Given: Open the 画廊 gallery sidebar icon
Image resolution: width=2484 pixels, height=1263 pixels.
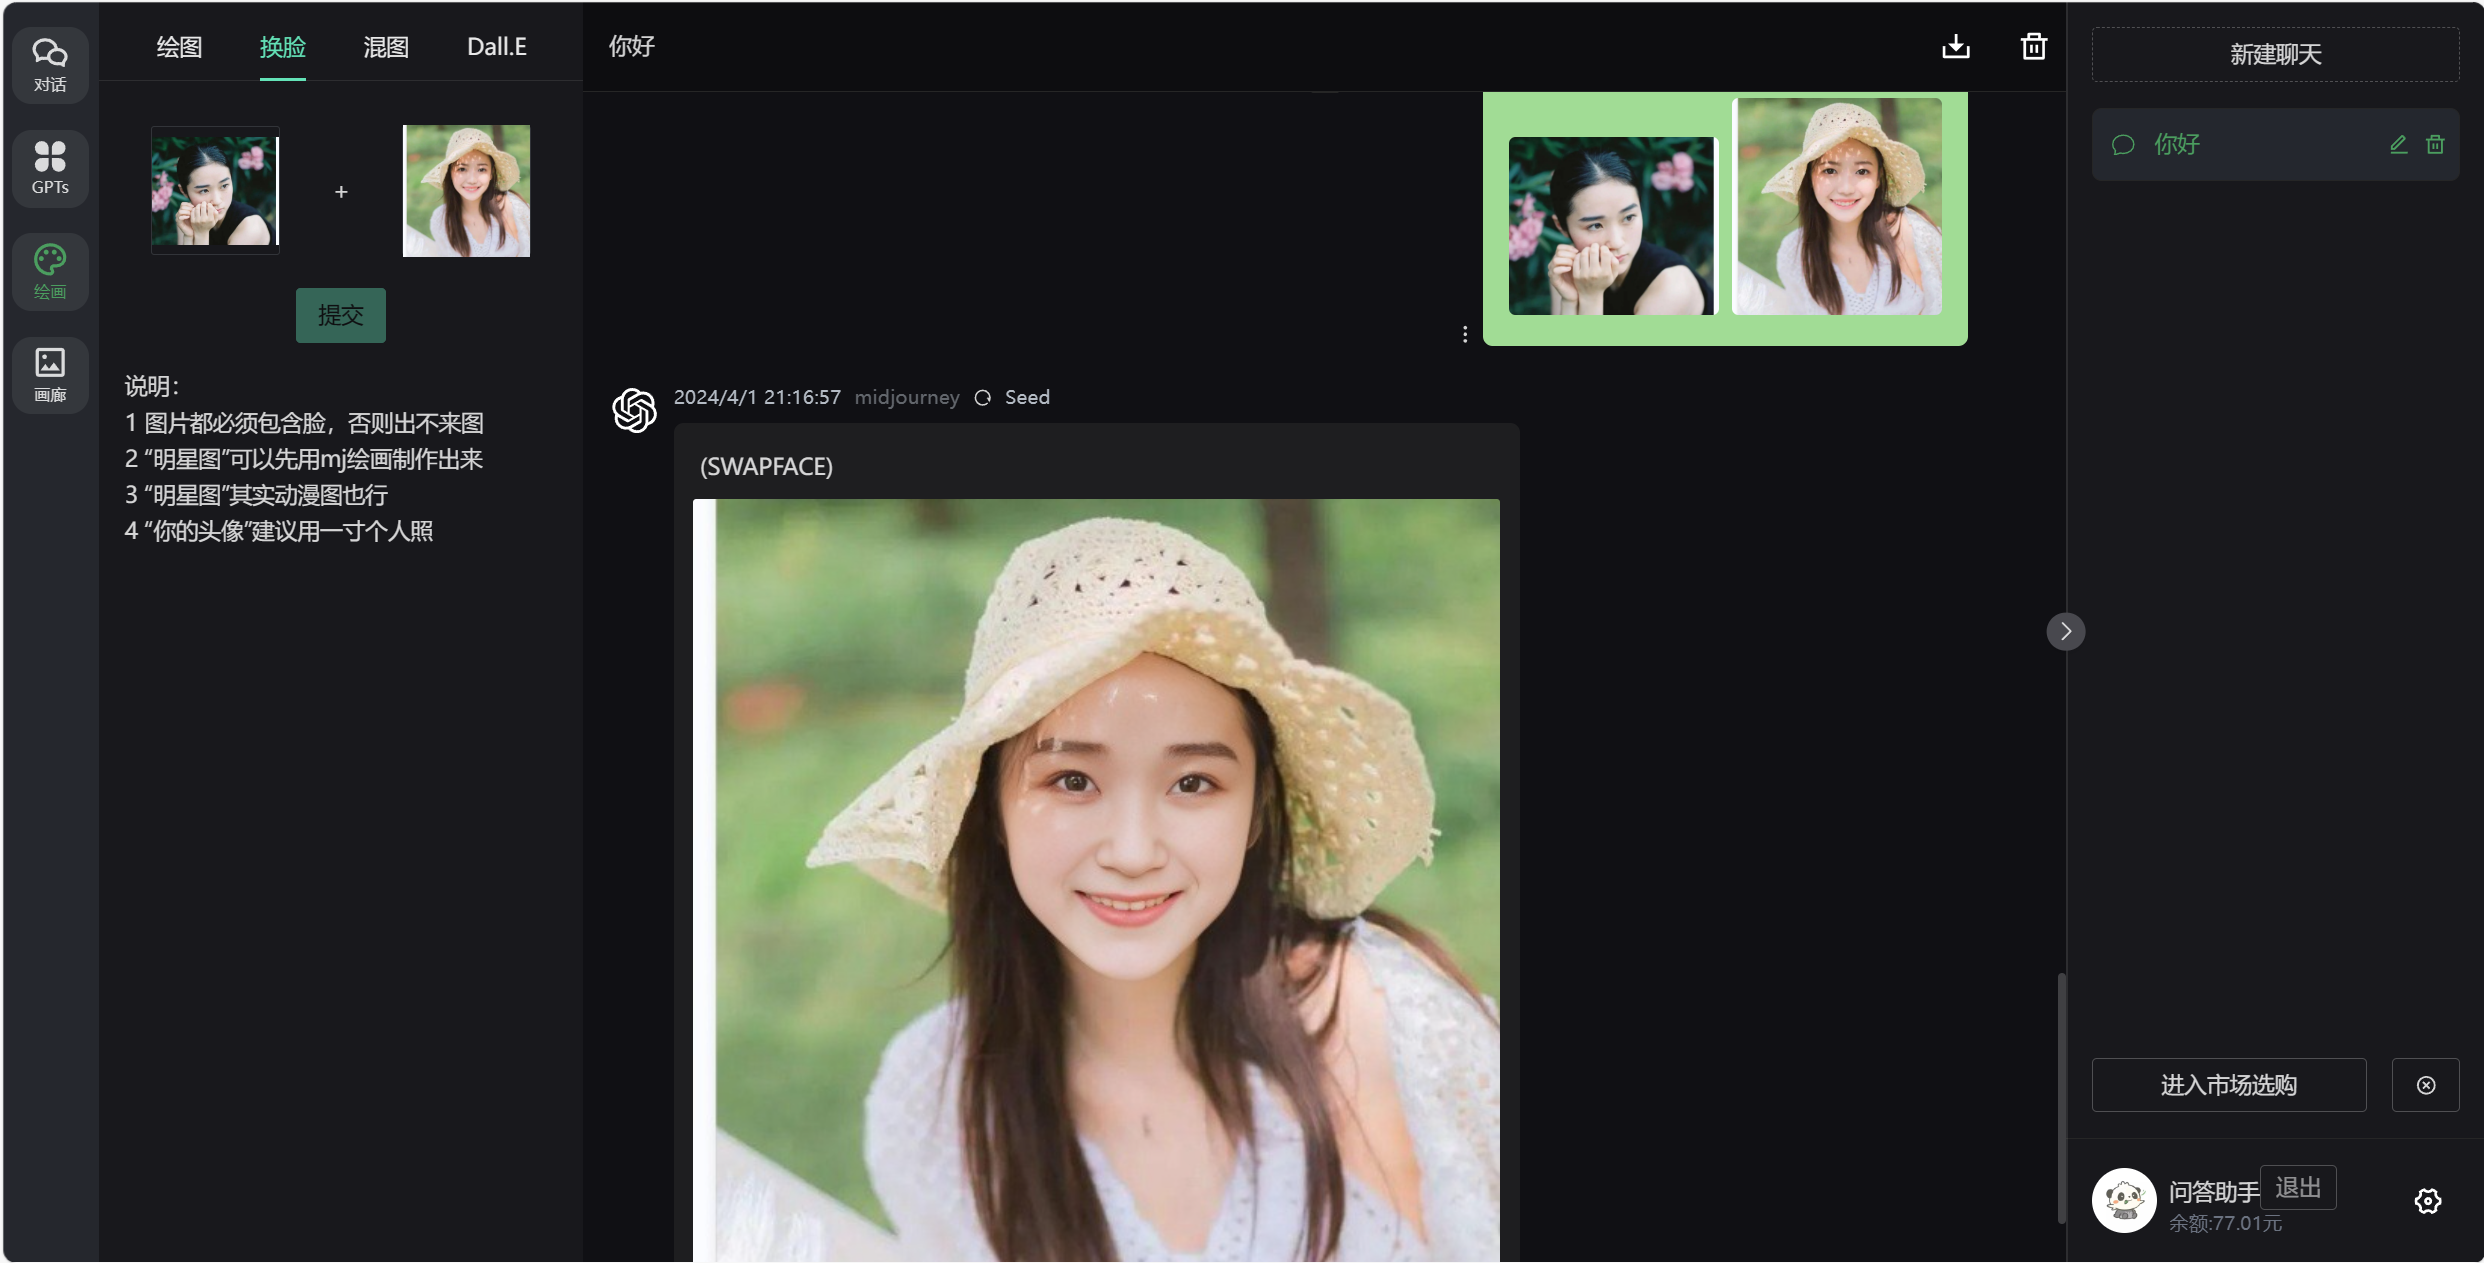Looking at the screenshot, I should click(x=50, y=374).
